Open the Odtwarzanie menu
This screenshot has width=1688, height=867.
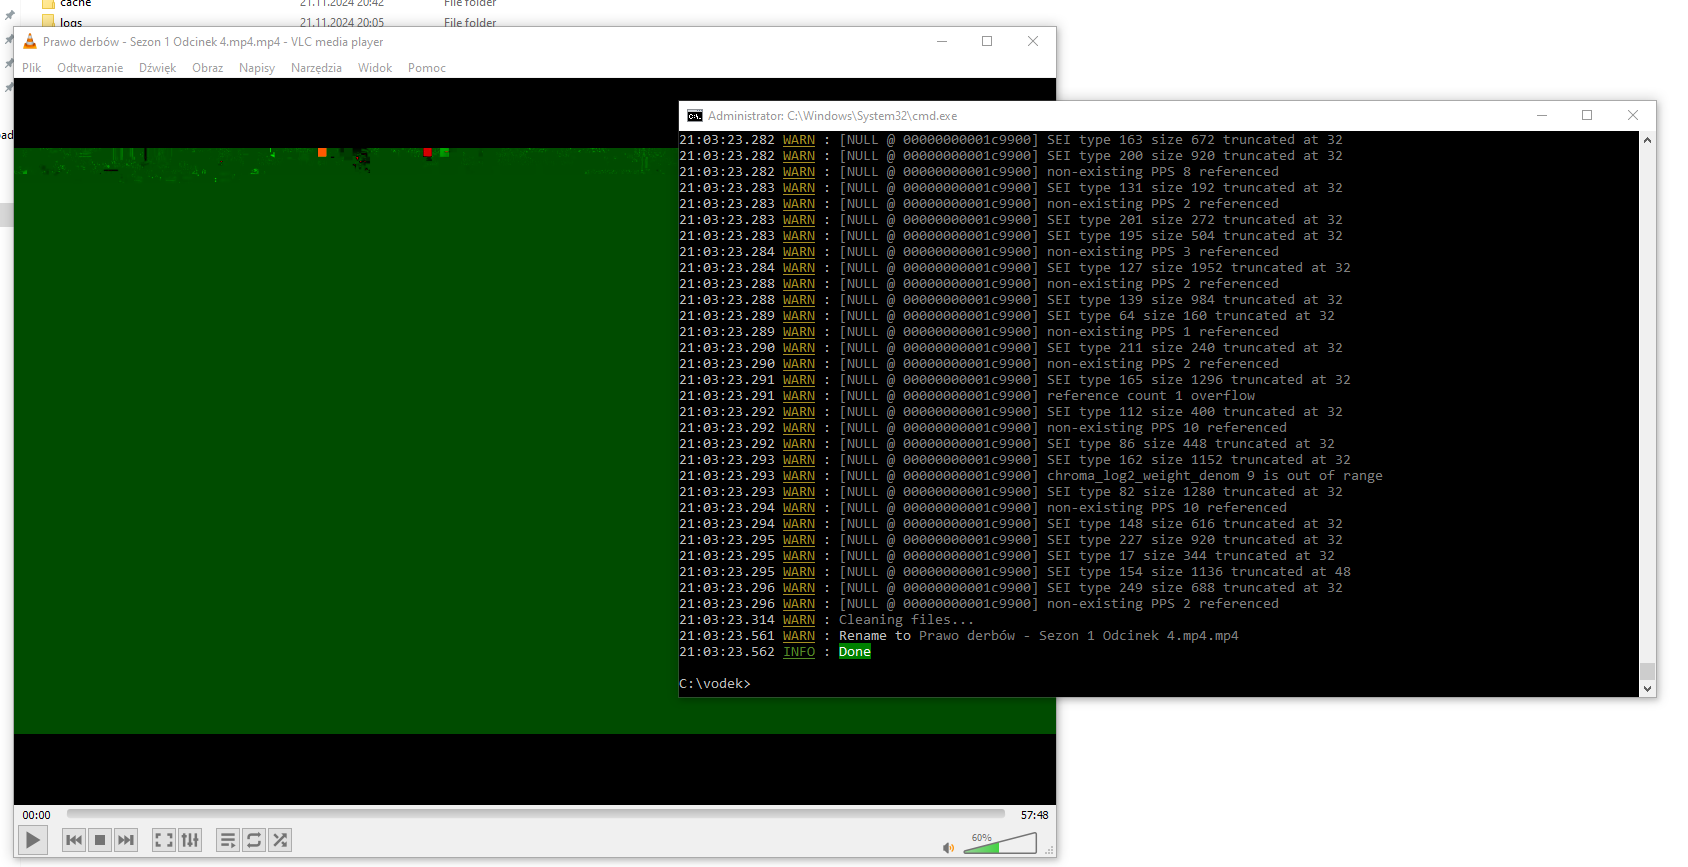(90, 68)
